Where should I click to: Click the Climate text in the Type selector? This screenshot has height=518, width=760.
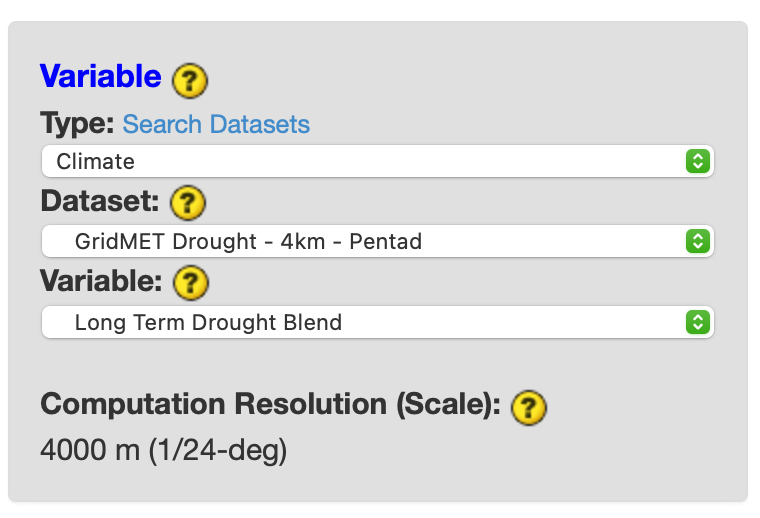point(96,161)
